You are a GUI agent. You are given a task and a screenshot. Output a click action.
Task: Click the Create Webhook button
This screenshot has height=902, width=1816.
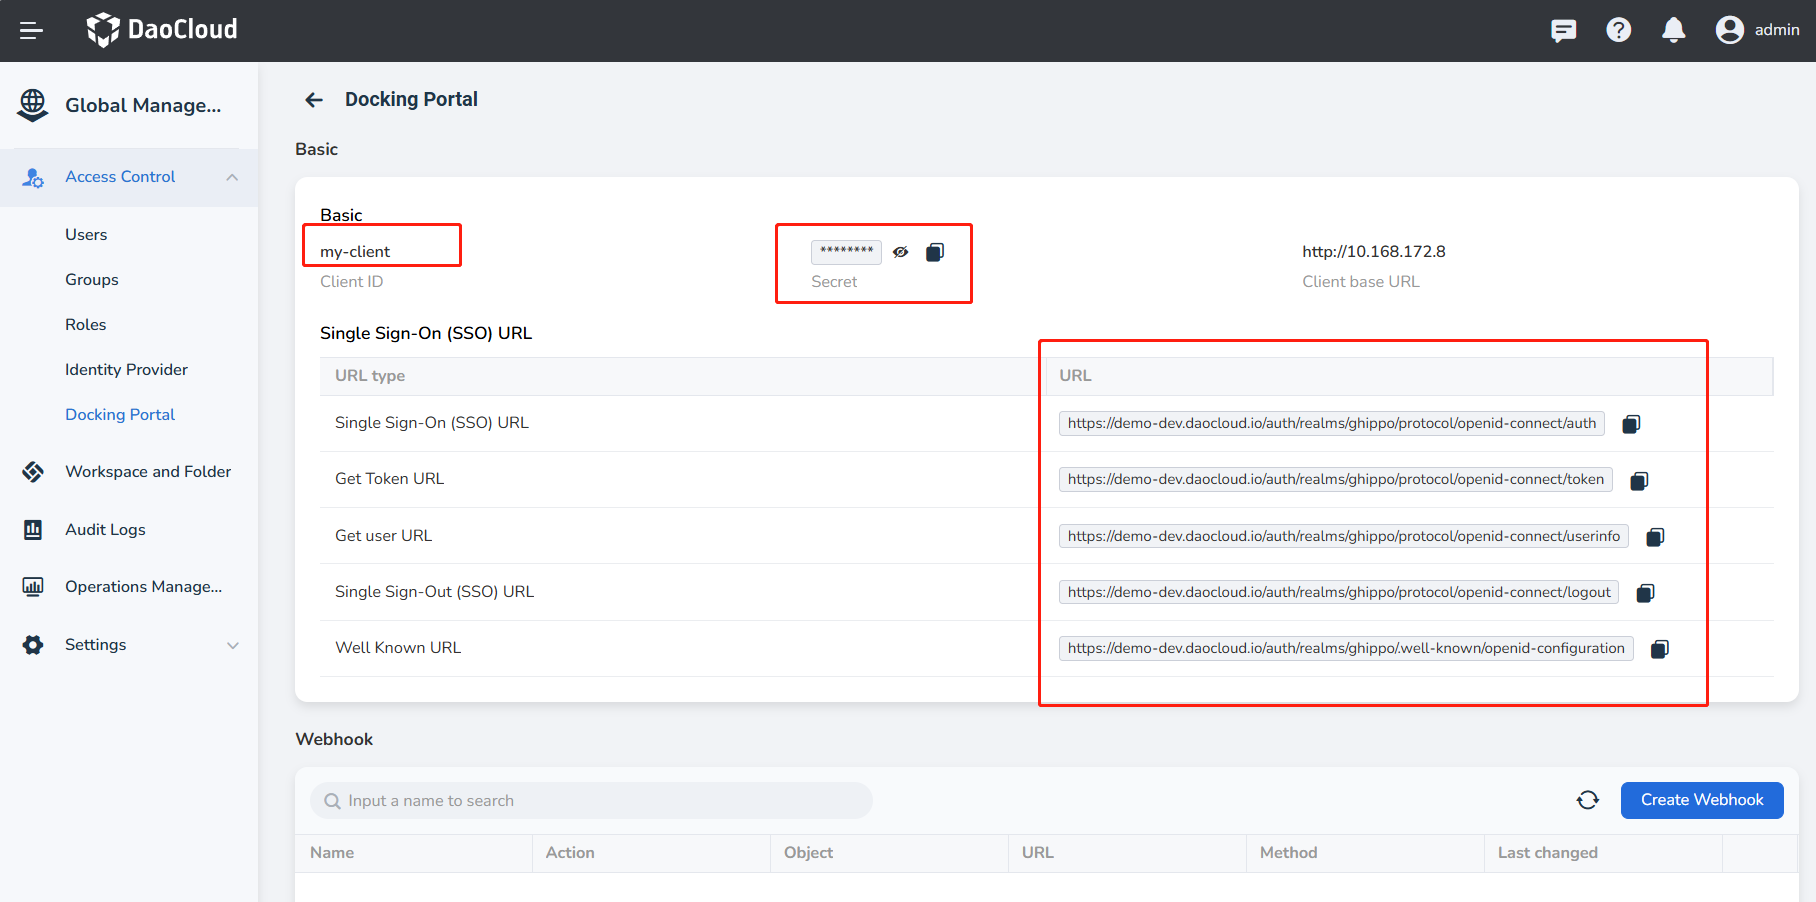click(1701, 800)
